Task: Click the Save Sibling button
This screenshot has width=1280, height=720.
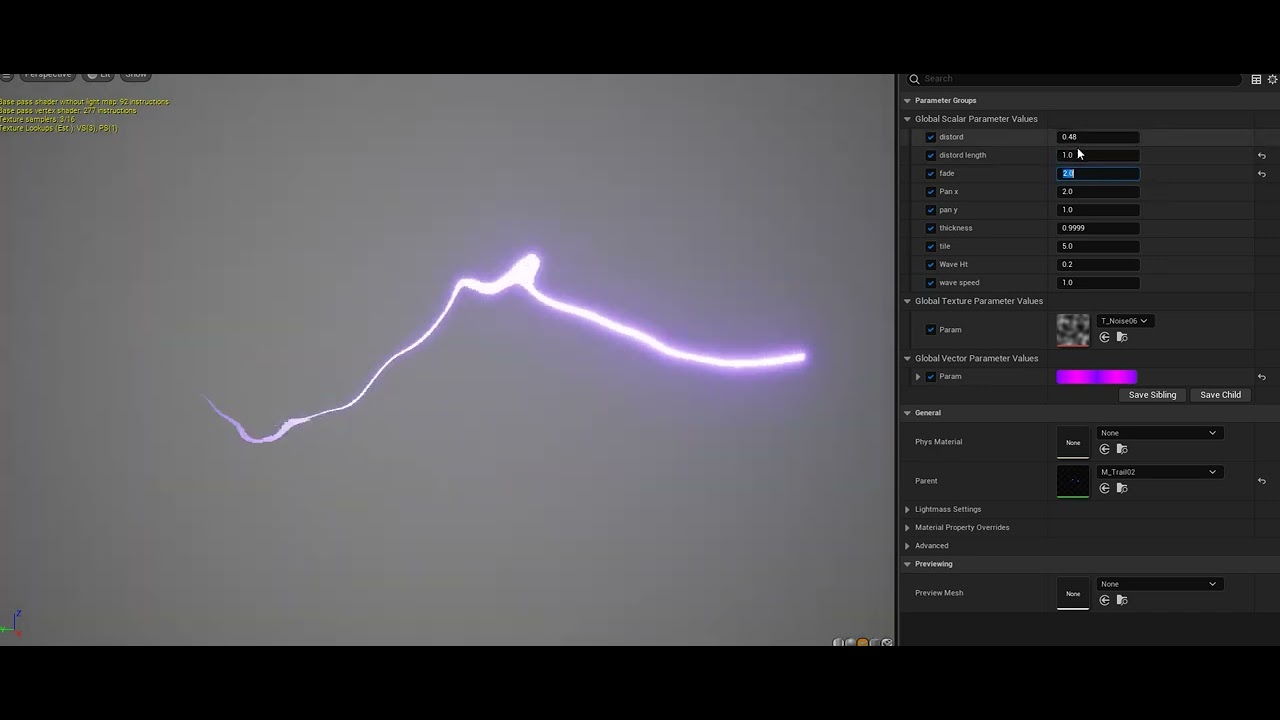Action: pyautogui.click(x=1152, y=395)
